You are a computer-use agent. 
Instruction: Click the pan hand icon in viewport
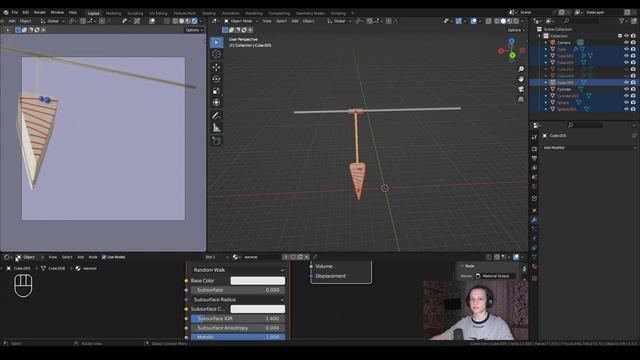(521, 79)
